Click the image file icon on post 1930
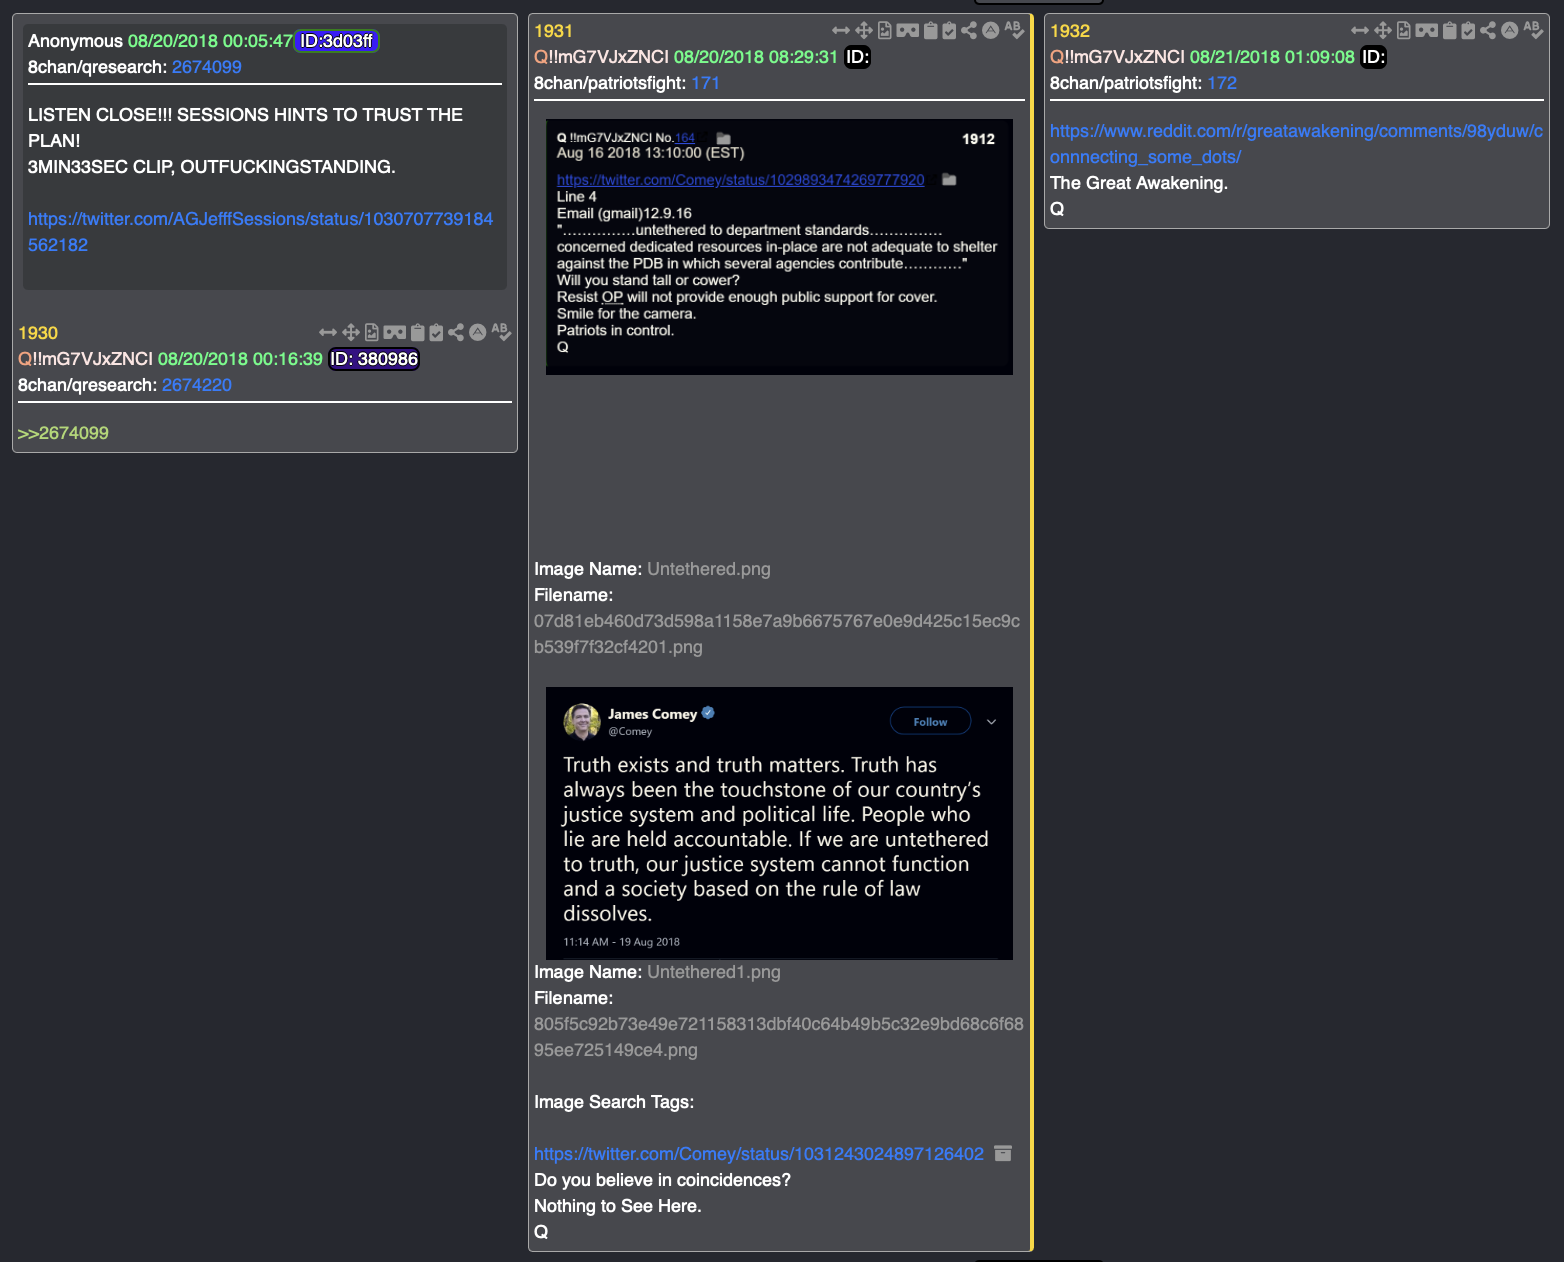The image size is (1564, 1262). [x=372, y=333]
